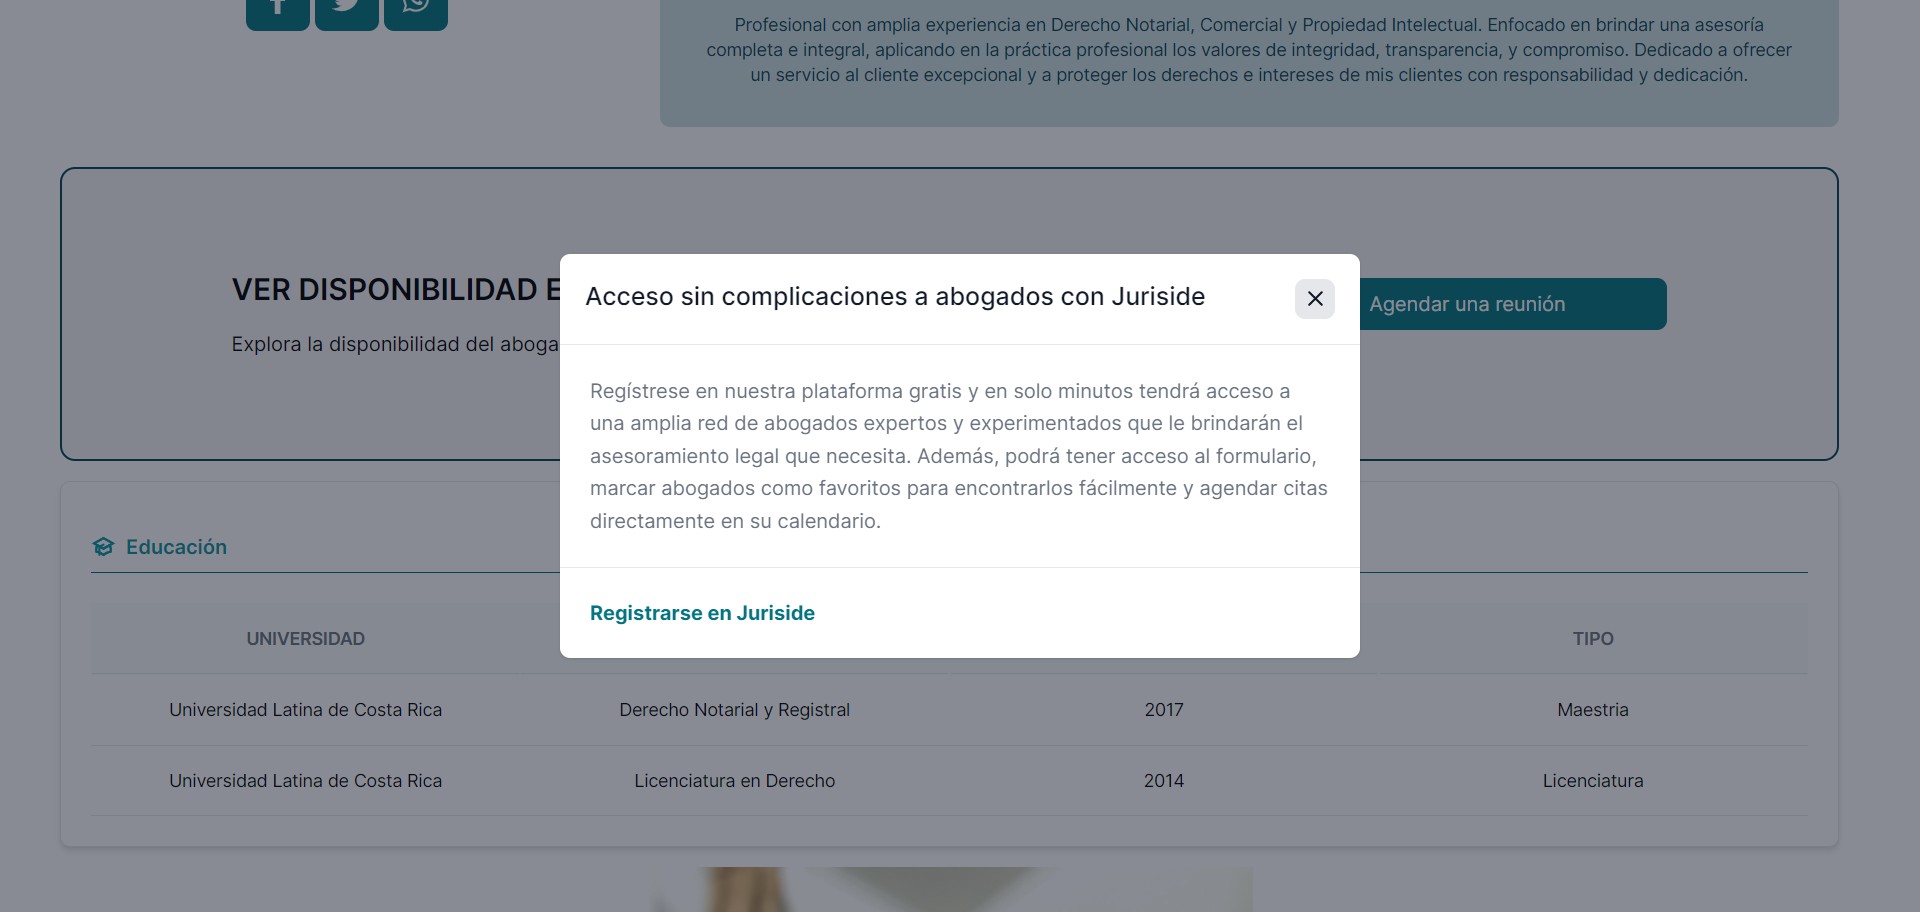Viewport: 1920px width, 912px height.
Task: Share the profile on Facebook
Action: point(278,10)
